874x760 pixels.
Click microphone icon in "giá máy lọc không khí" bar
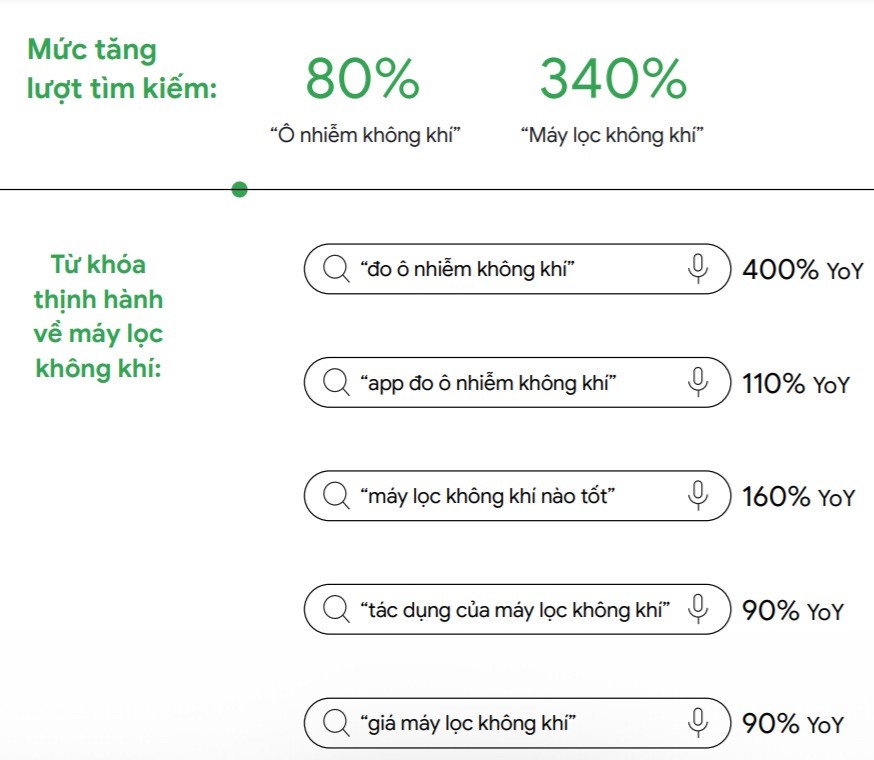(698, 722)
